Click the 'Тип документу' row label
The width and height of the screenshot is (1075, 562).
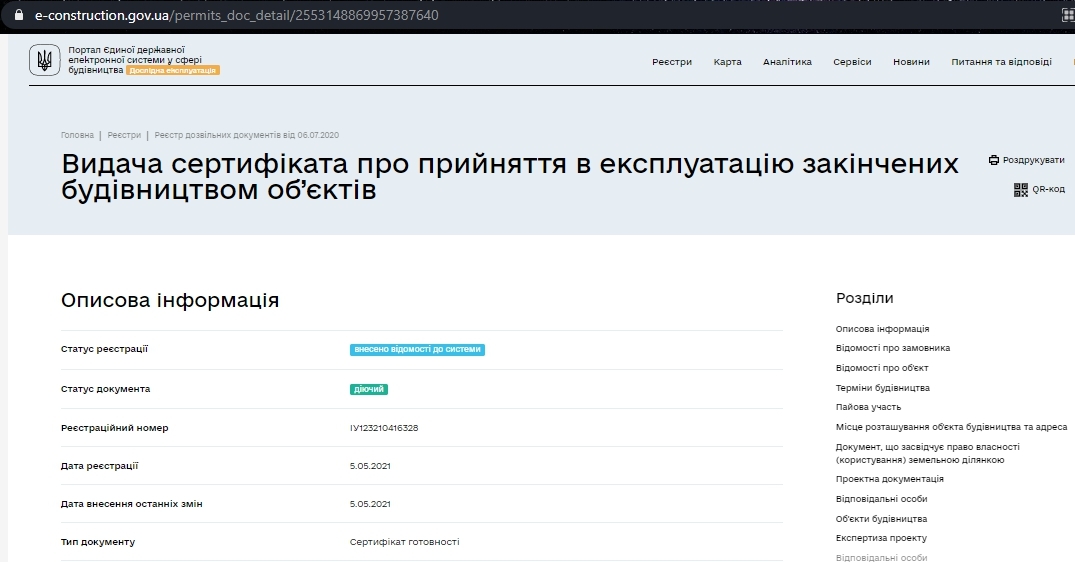click(x=97, y=542)
